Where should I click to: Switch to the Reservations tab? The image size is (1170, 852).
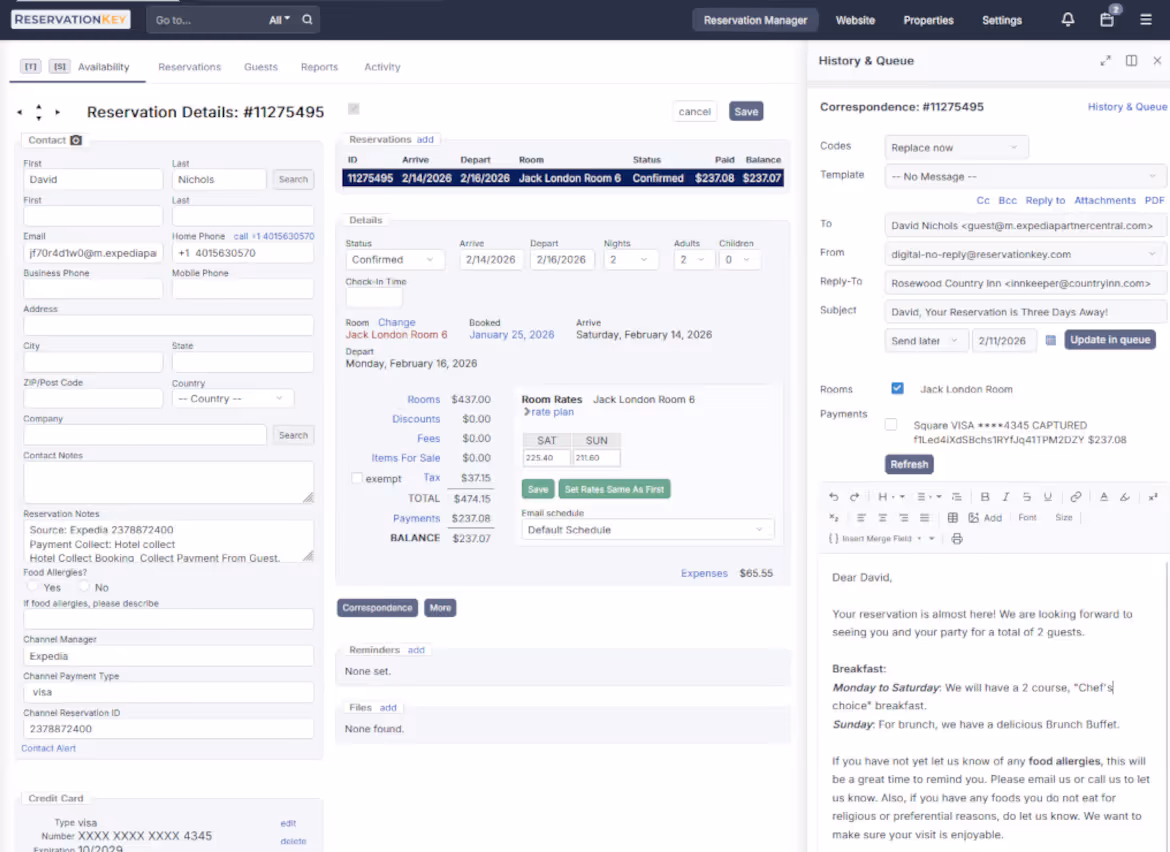click(189, 66)
